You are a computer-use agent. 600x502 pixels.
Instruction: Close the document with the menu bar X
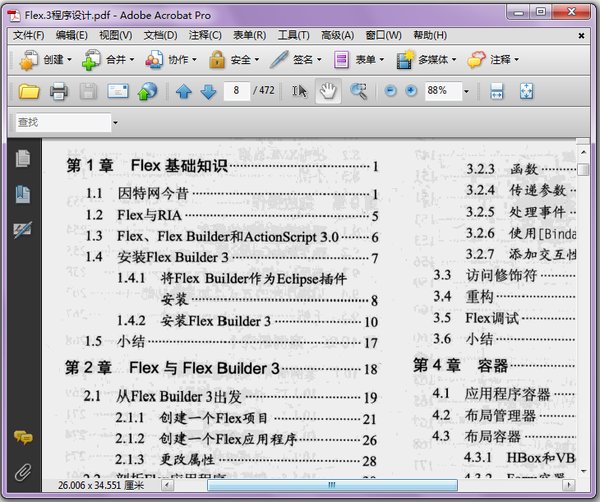[x=581, y=36]
